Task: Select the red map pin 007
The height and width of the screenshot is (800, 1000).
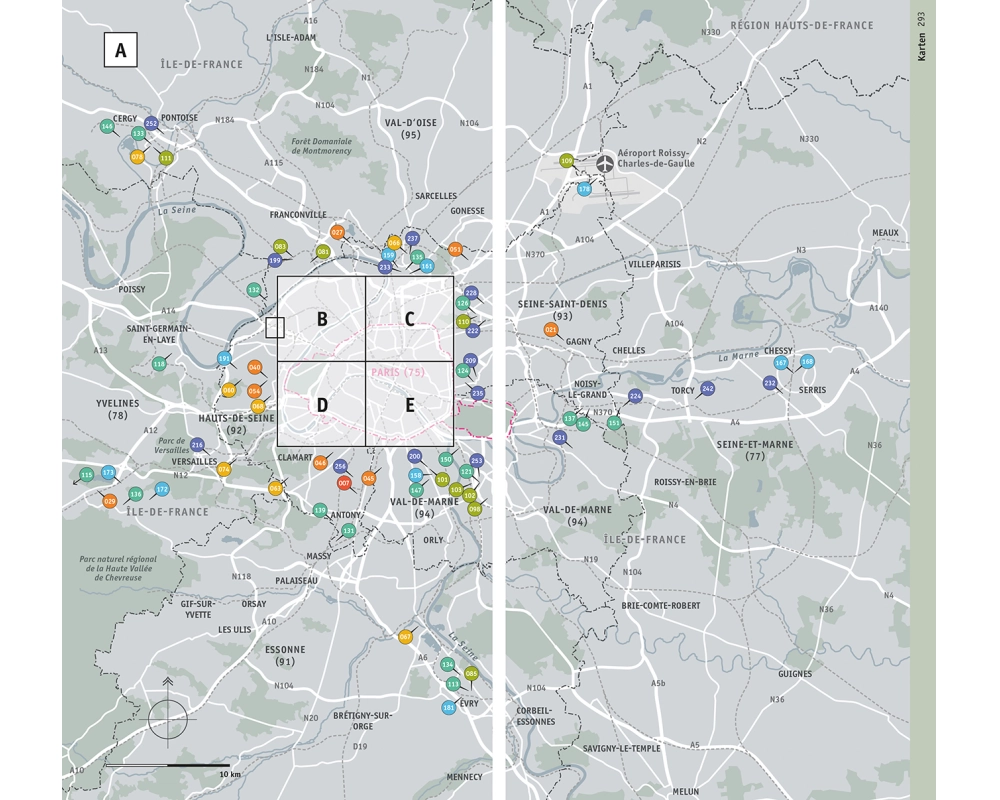Action: click(344, 483)
